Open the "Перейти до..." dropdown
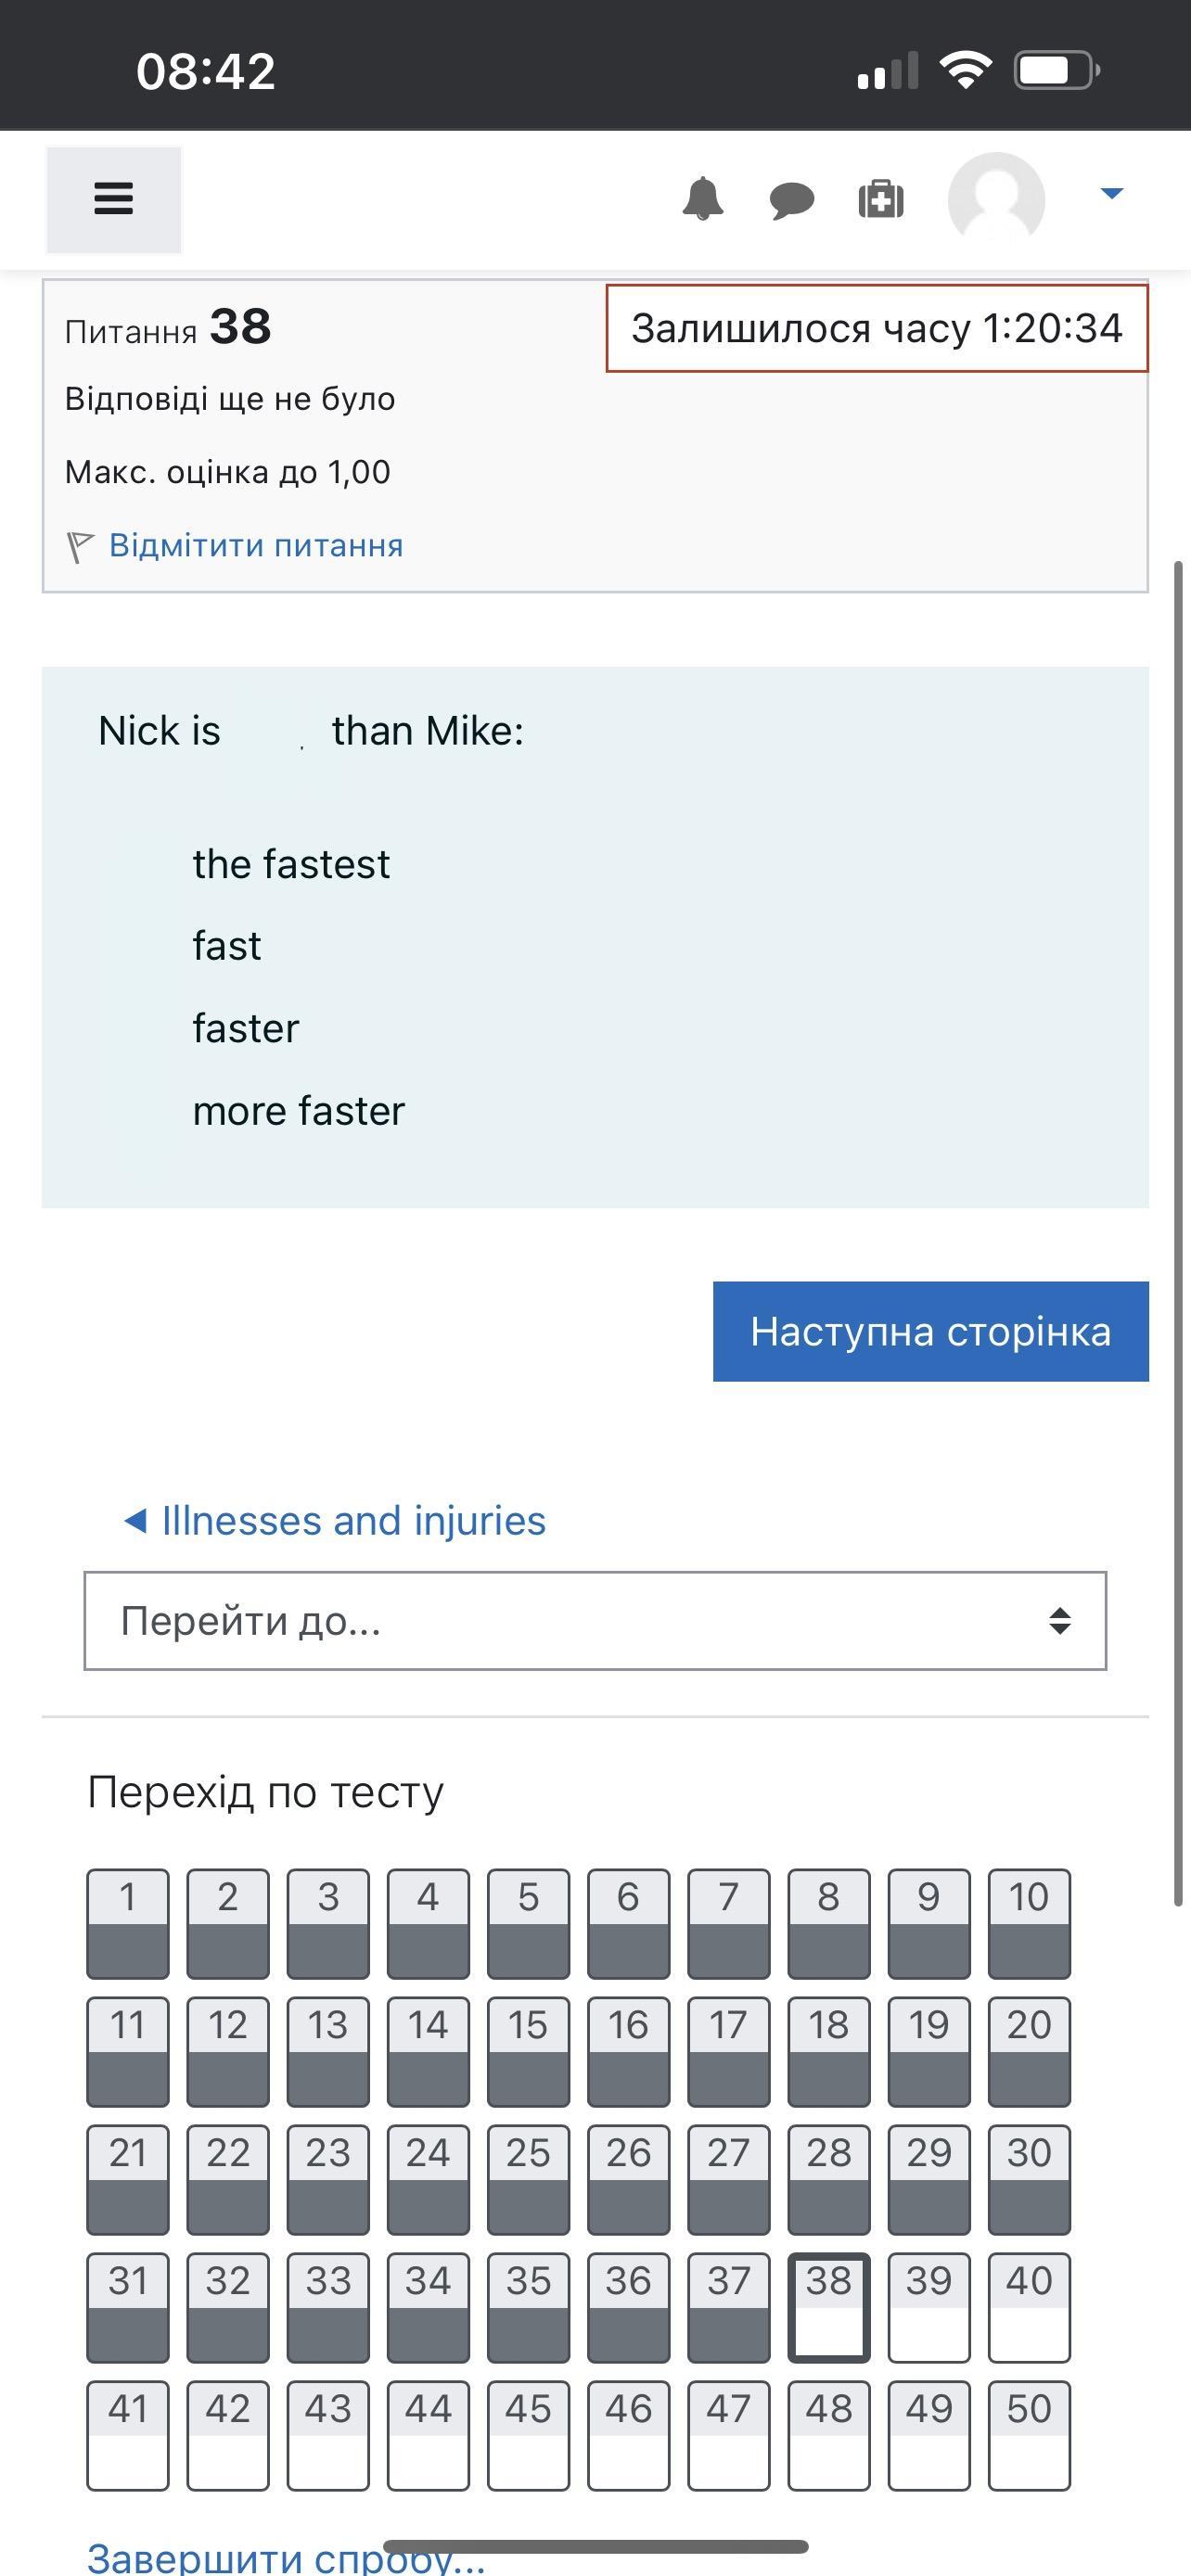The height and width of the screenshot is (2576, 1191). click(x=595, y=1621)
